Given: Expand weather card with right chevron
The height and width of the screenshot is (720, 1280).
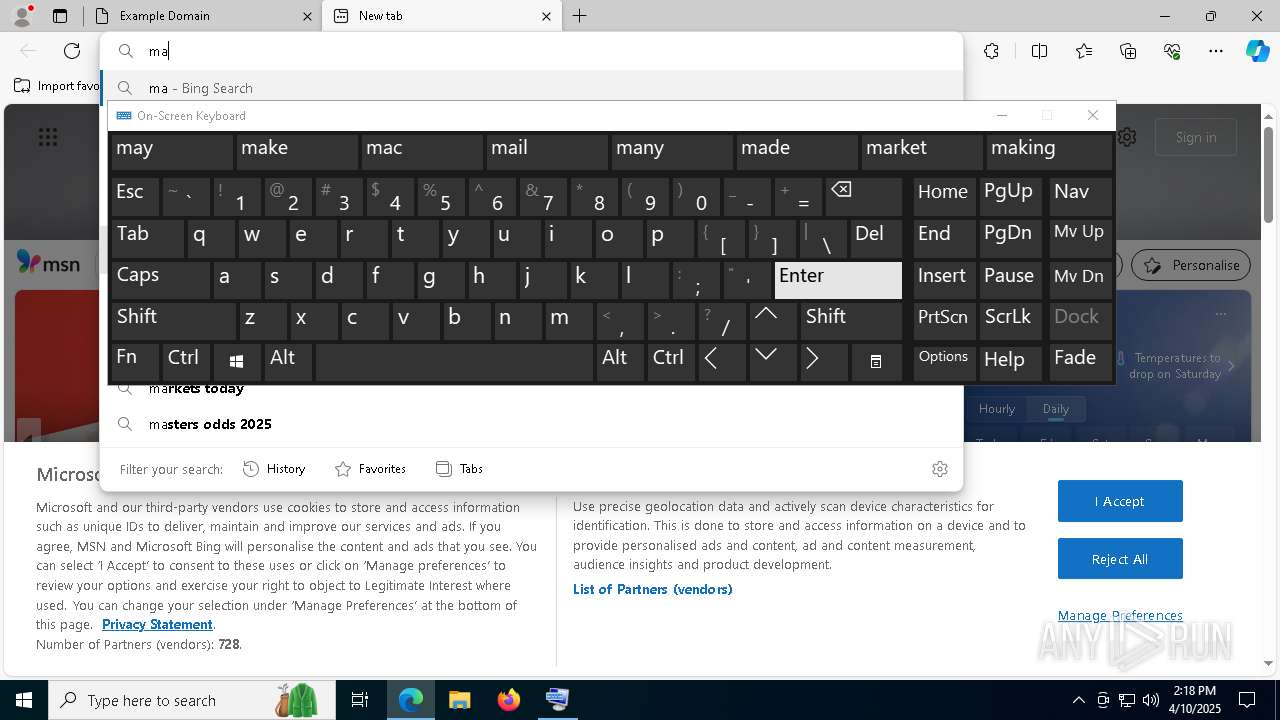Looking at the screenshot, I should (x=1231, y=367).
